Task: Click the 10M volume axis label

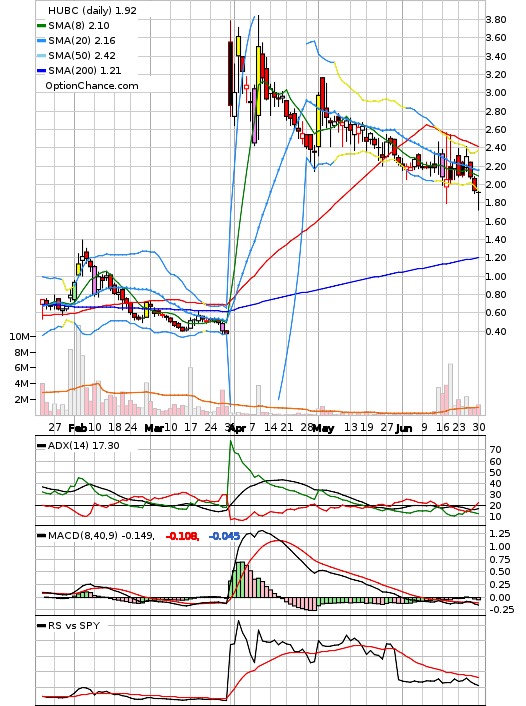Action: 19,337
